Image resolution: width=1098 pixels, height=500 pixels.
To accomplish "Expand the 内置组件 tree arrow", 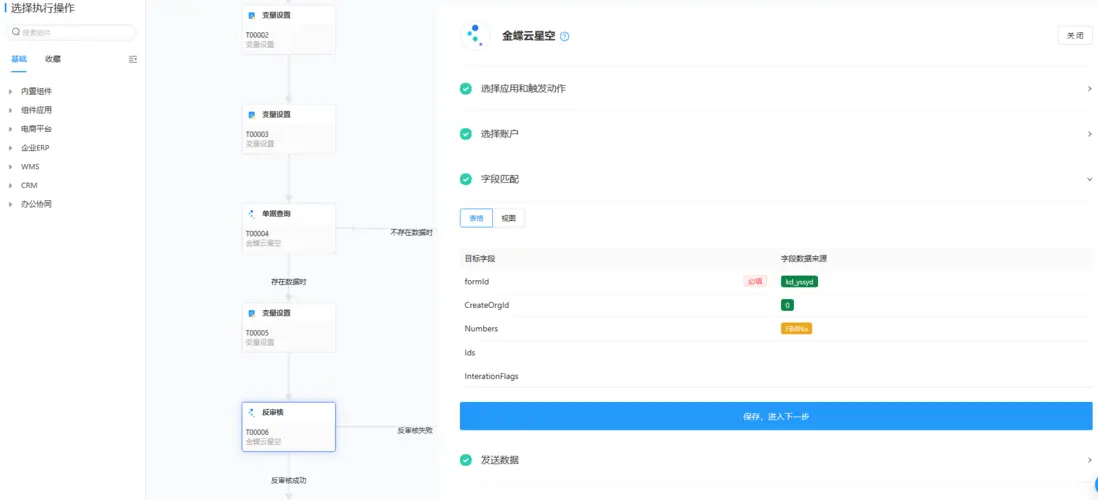I will [x=11, y=91].
